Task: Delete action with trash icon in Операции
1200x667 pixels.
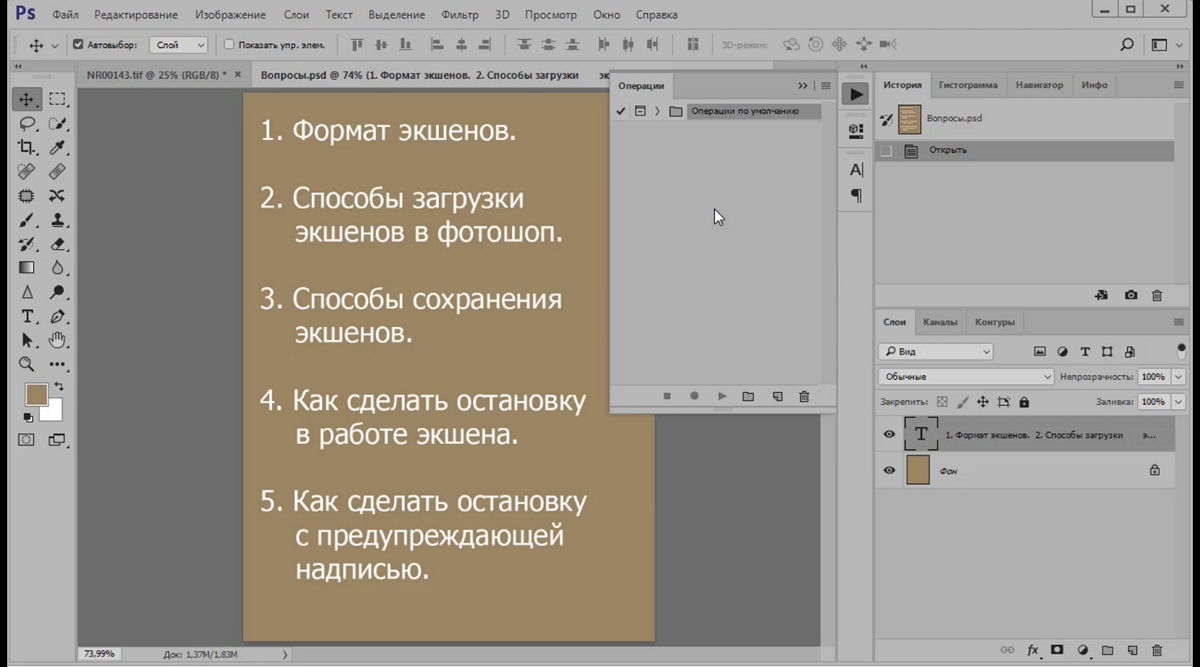Action: [804, 397]
